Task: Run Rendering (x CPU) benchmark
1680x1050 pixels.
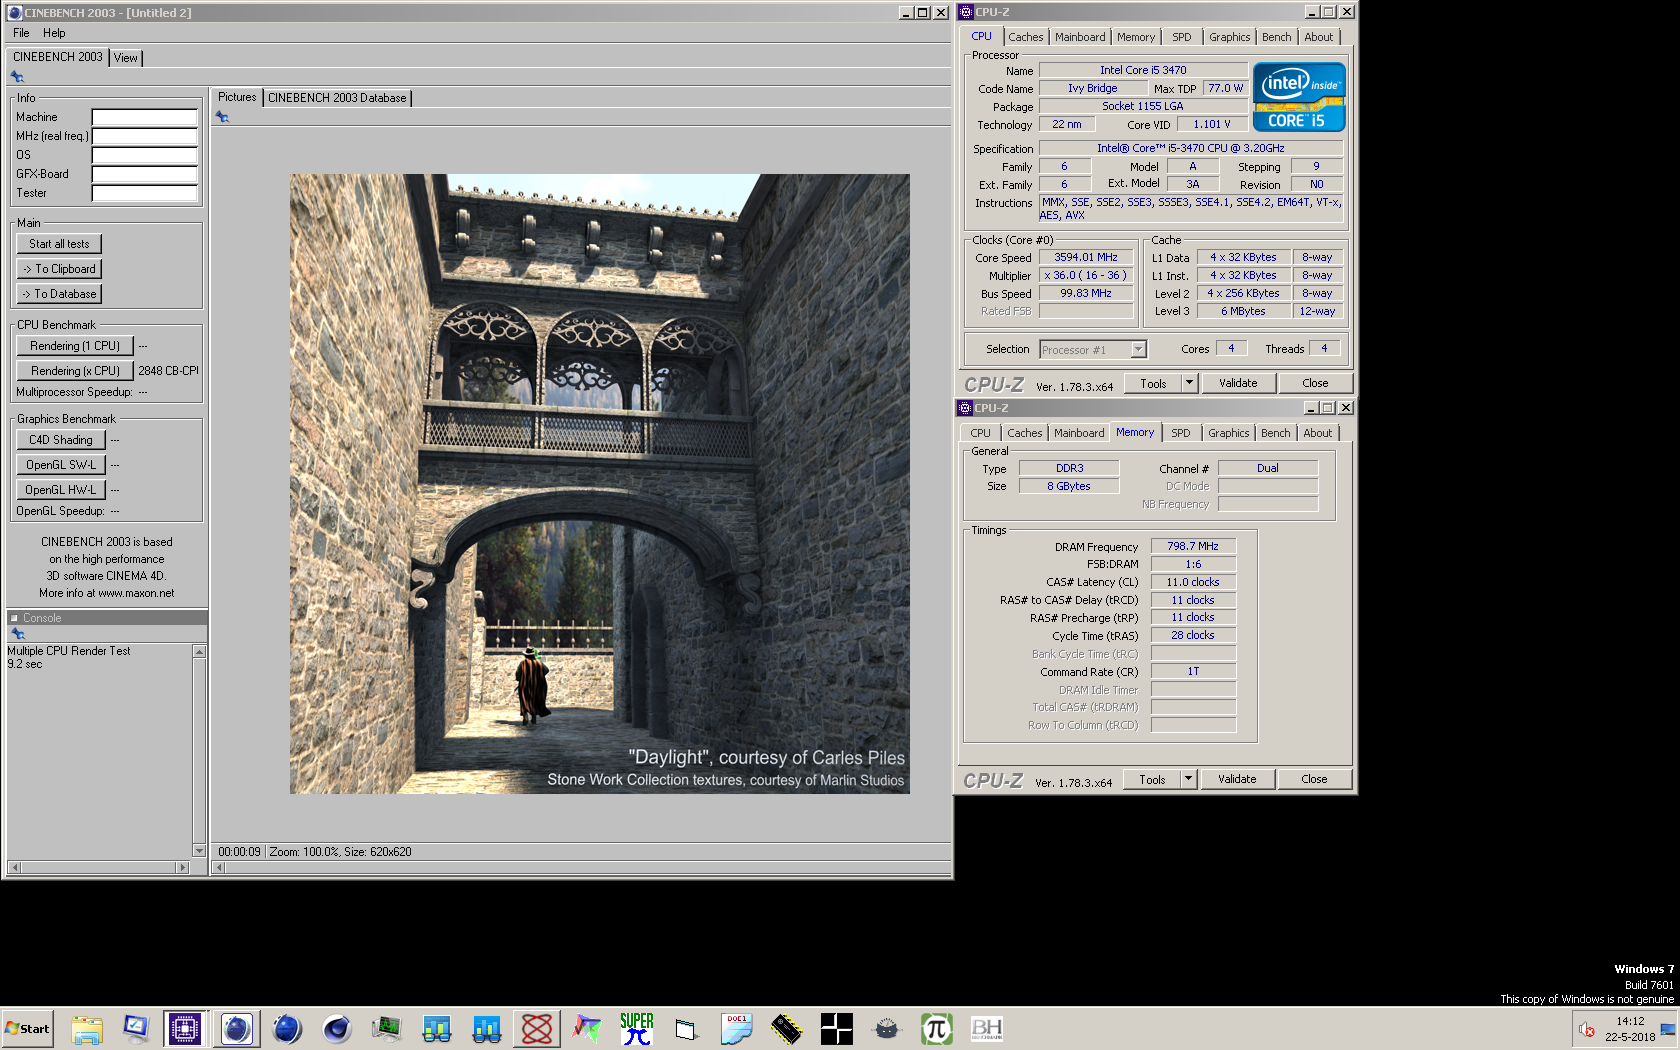Action: [x=75, y=371]
